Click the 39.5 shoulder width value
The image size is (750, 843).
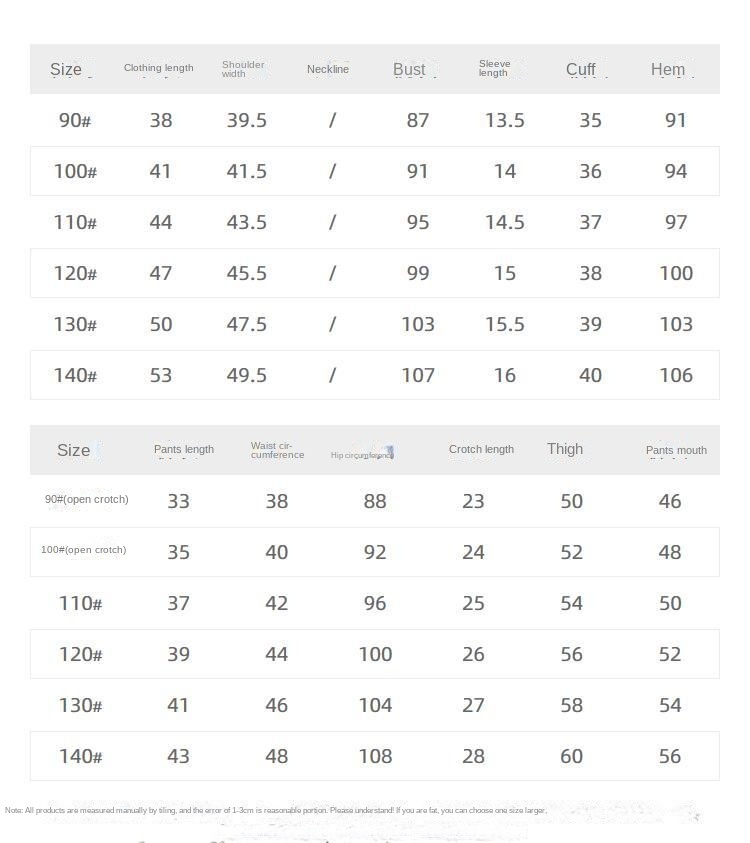246,120
